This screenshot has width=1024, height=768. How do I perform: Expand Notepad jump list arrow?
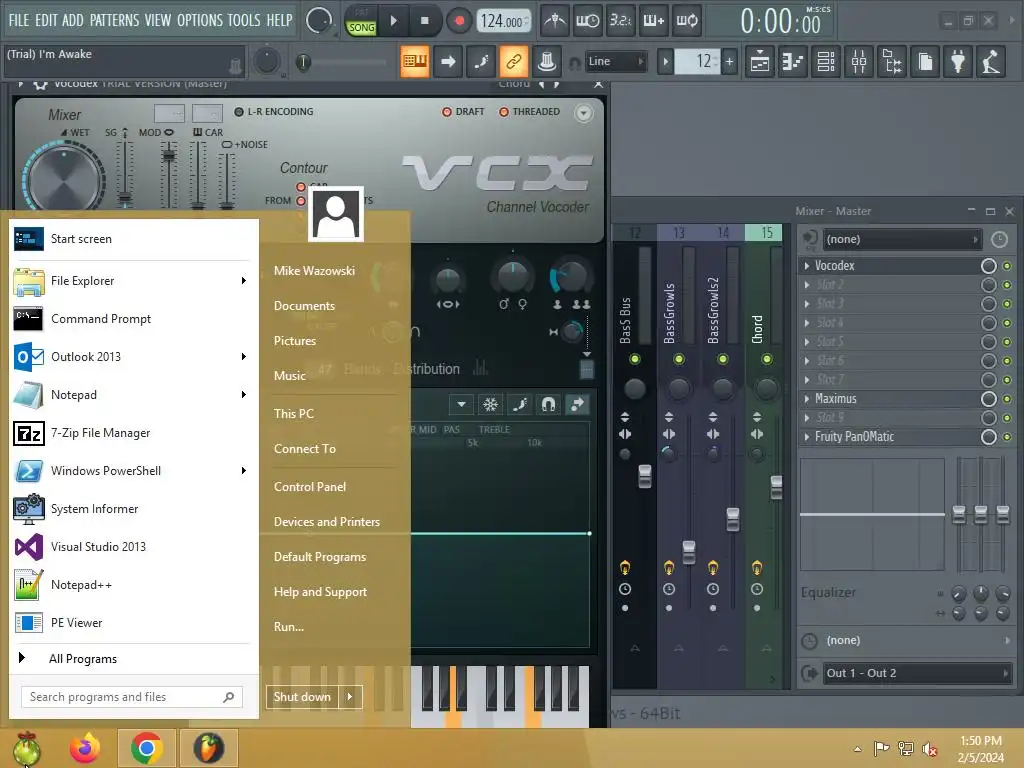244,394
